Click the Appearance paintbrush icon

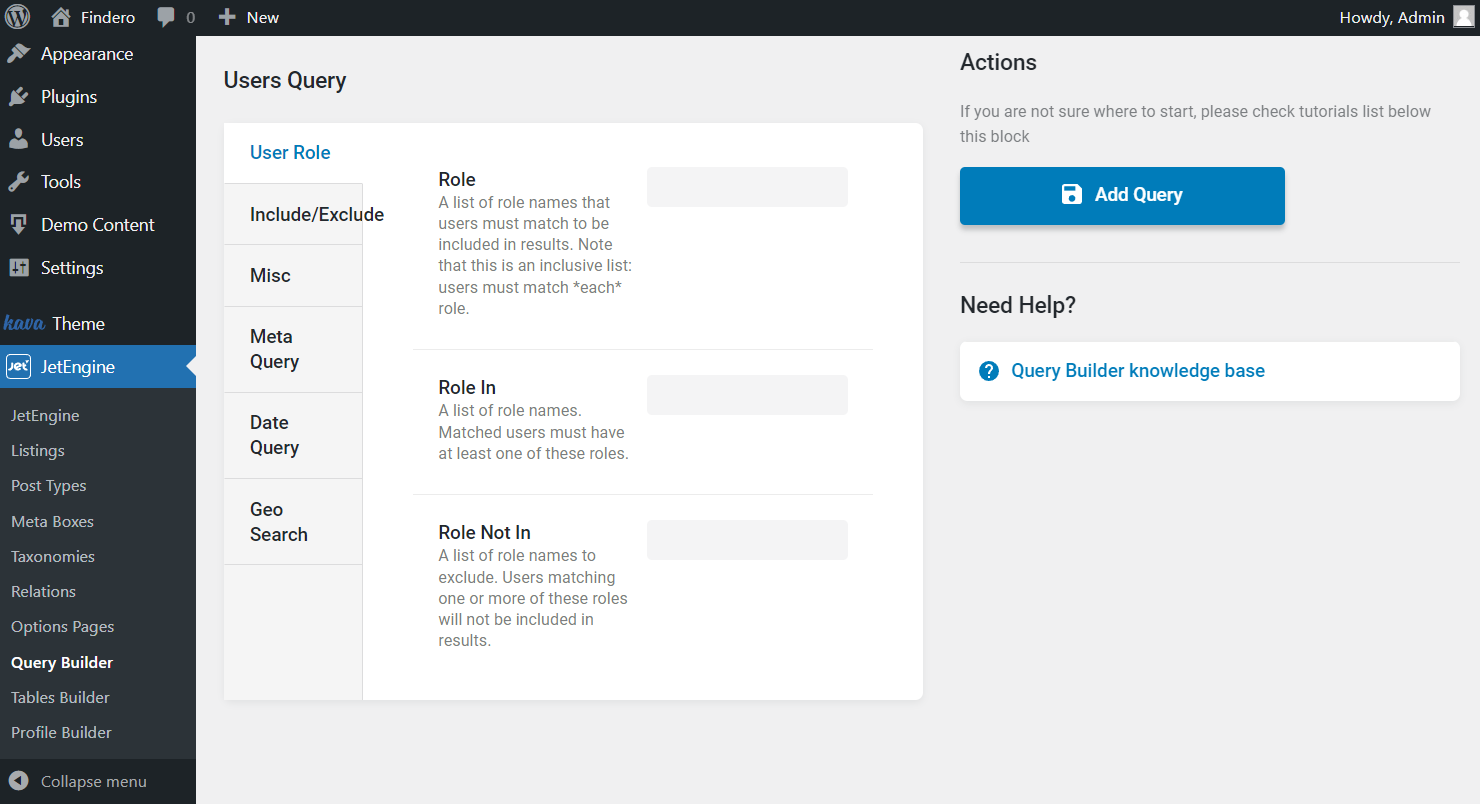[19, 54]
